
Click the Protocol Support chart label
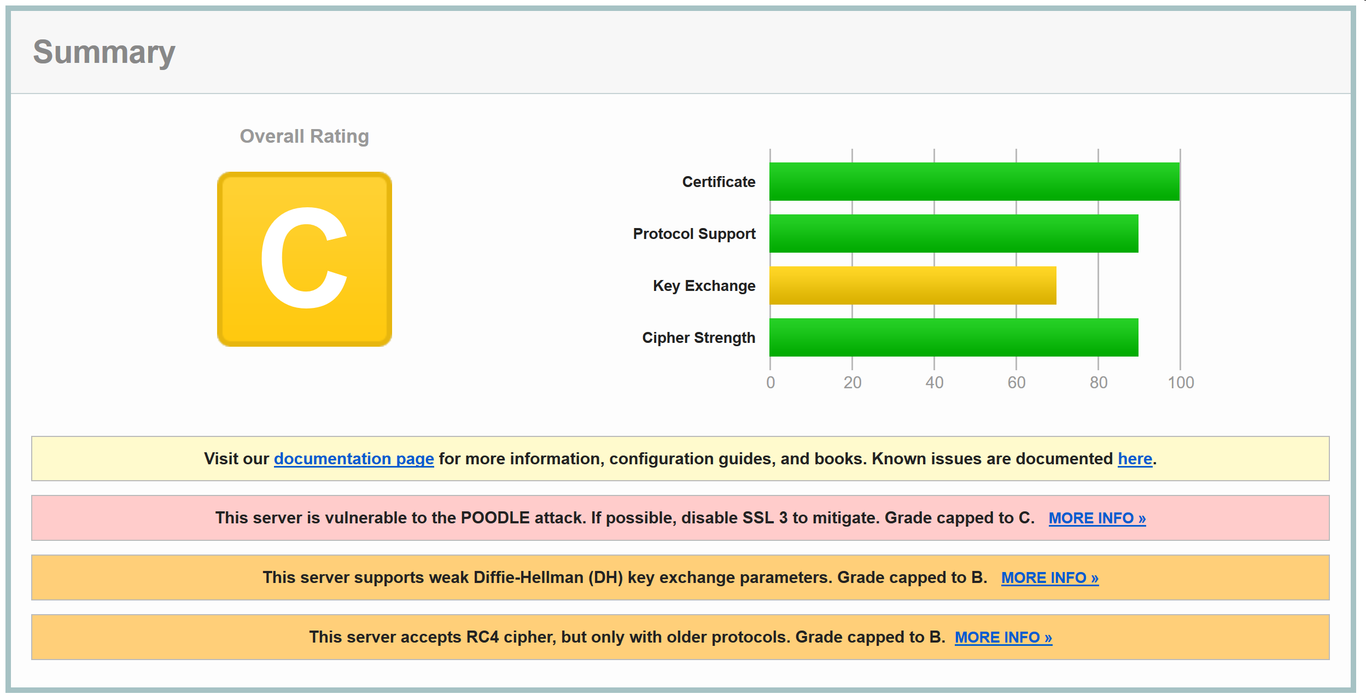[x=694, y=234]
